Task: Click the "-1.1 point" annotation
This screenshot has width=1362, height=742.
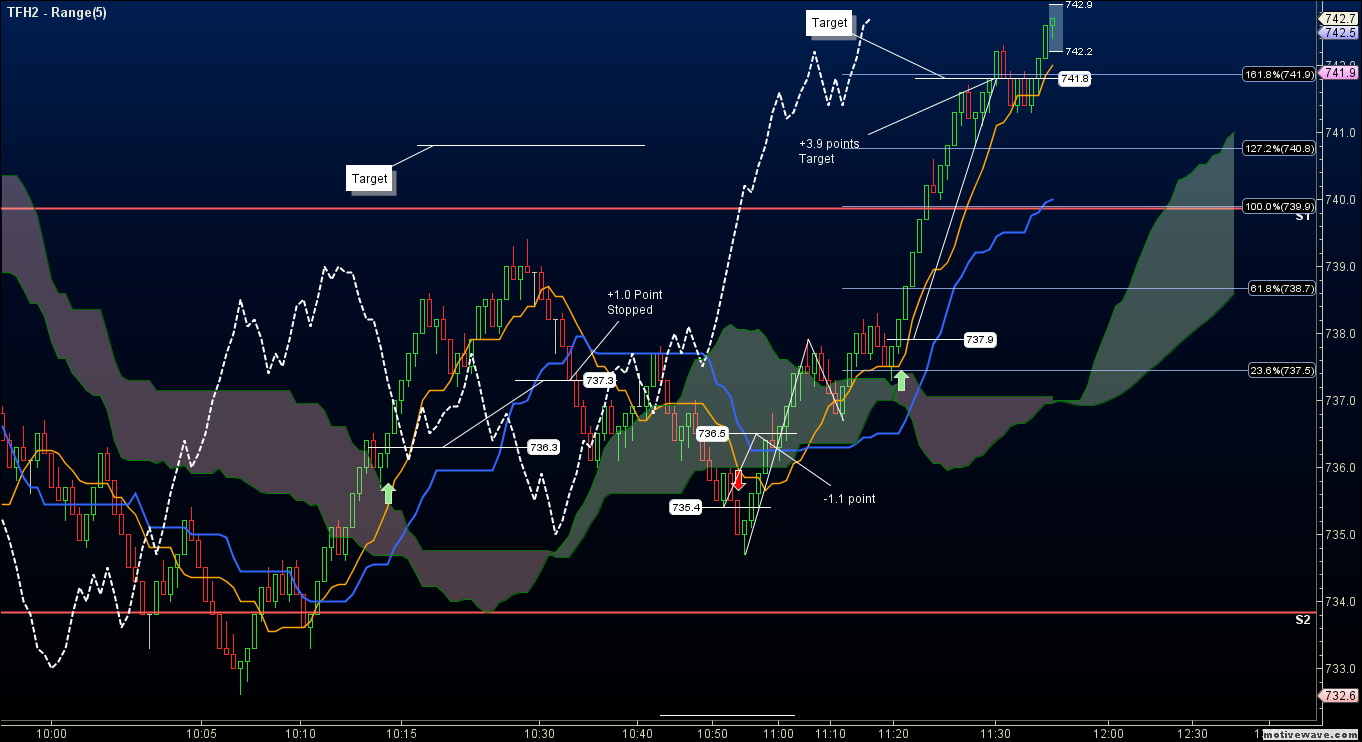Action: (850, 498)
